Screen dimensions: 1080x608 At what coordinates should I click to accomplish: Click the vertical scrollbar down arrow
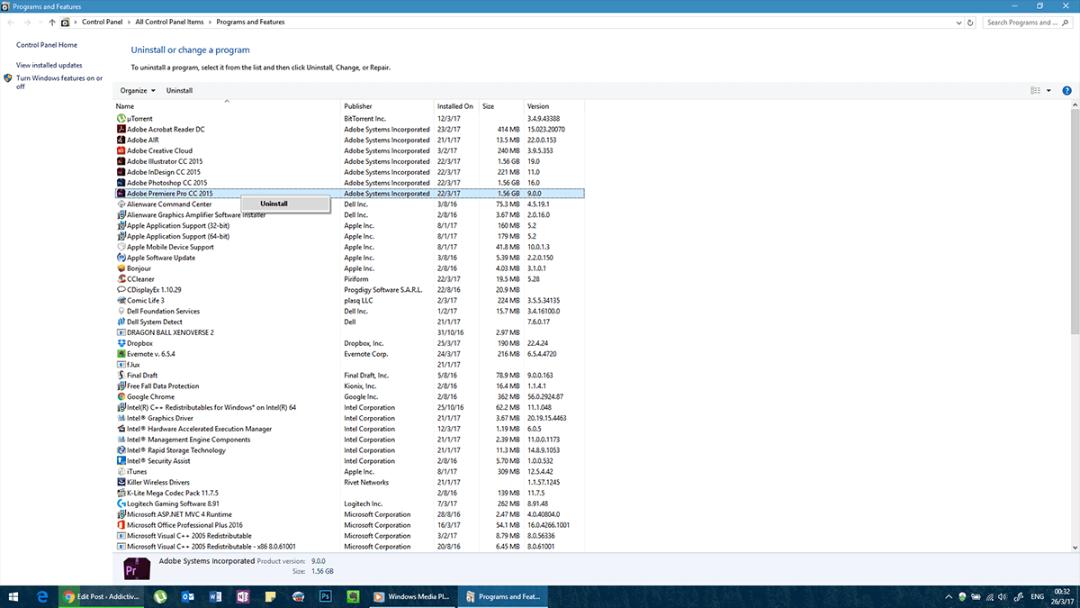1074,547
